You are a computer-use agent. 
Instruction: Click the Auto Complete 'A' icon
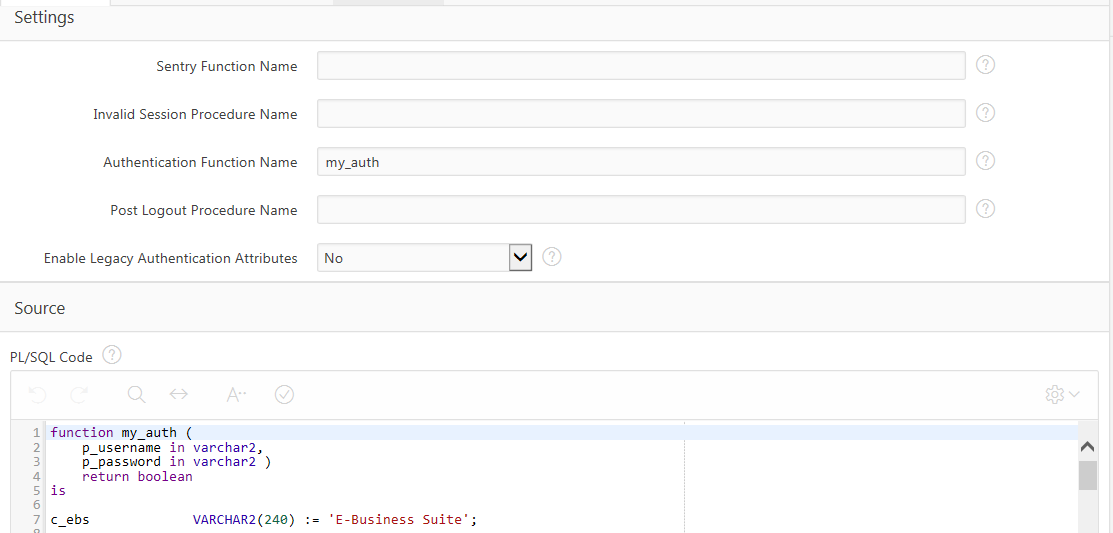(x=236, y=395)
